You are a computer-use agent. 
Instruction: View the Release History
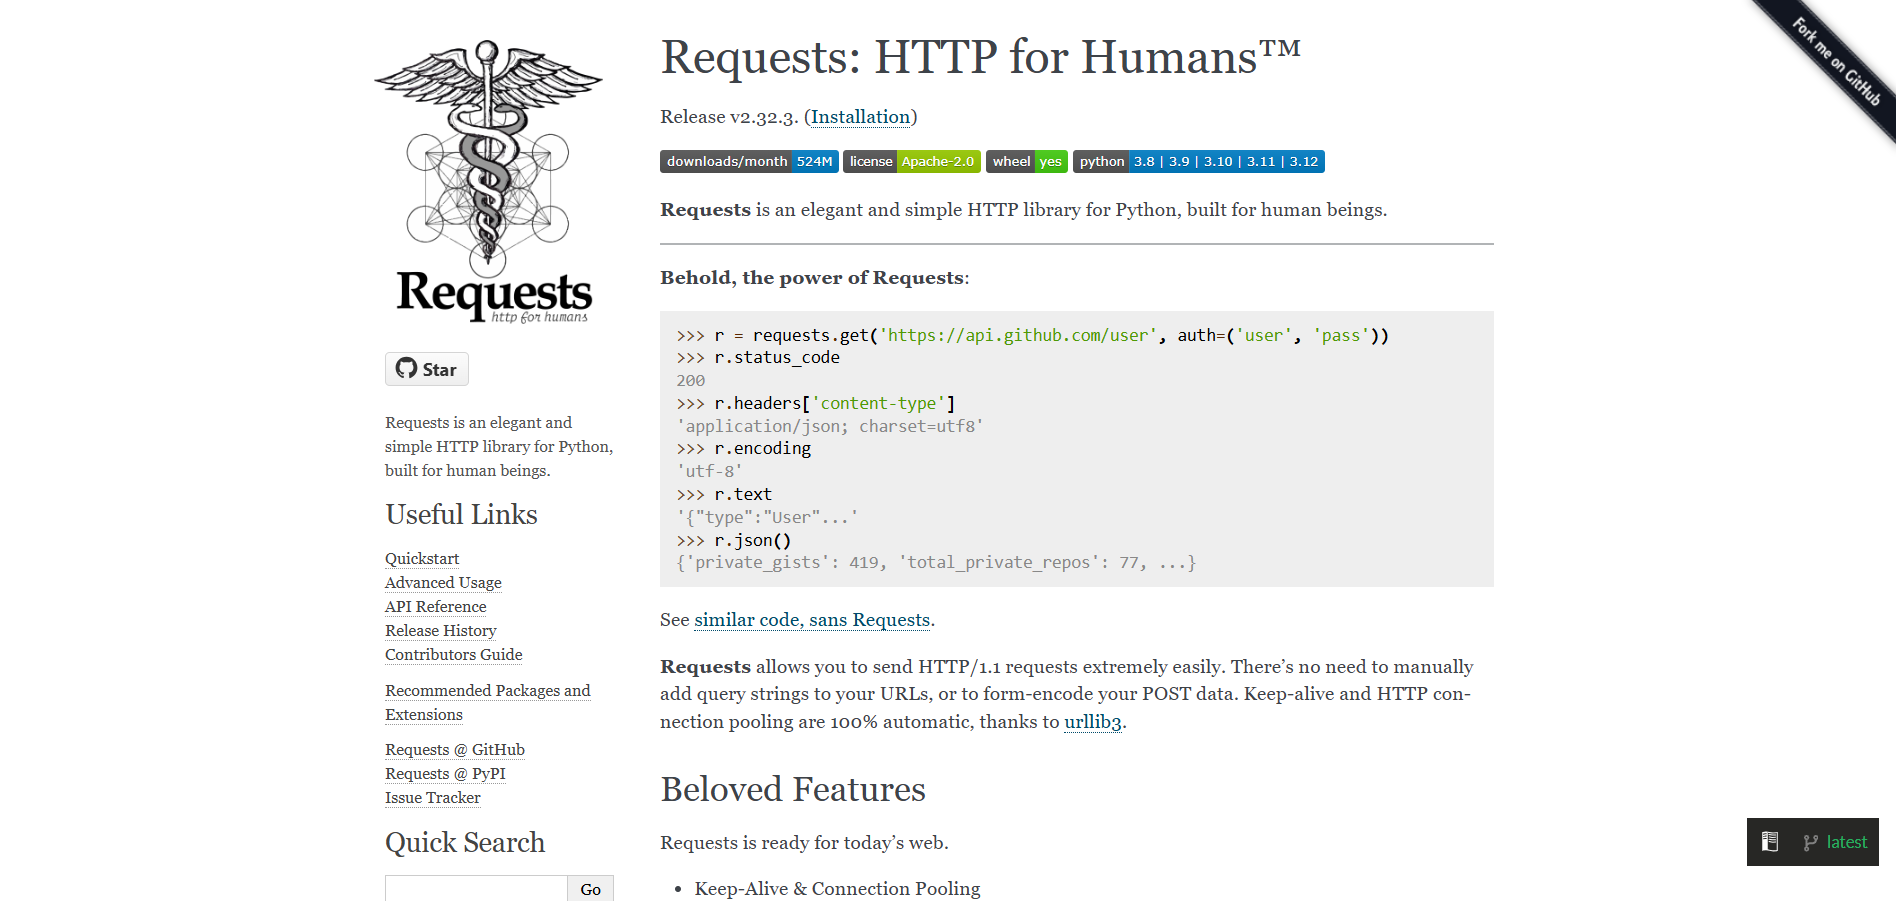coord(440,630)
